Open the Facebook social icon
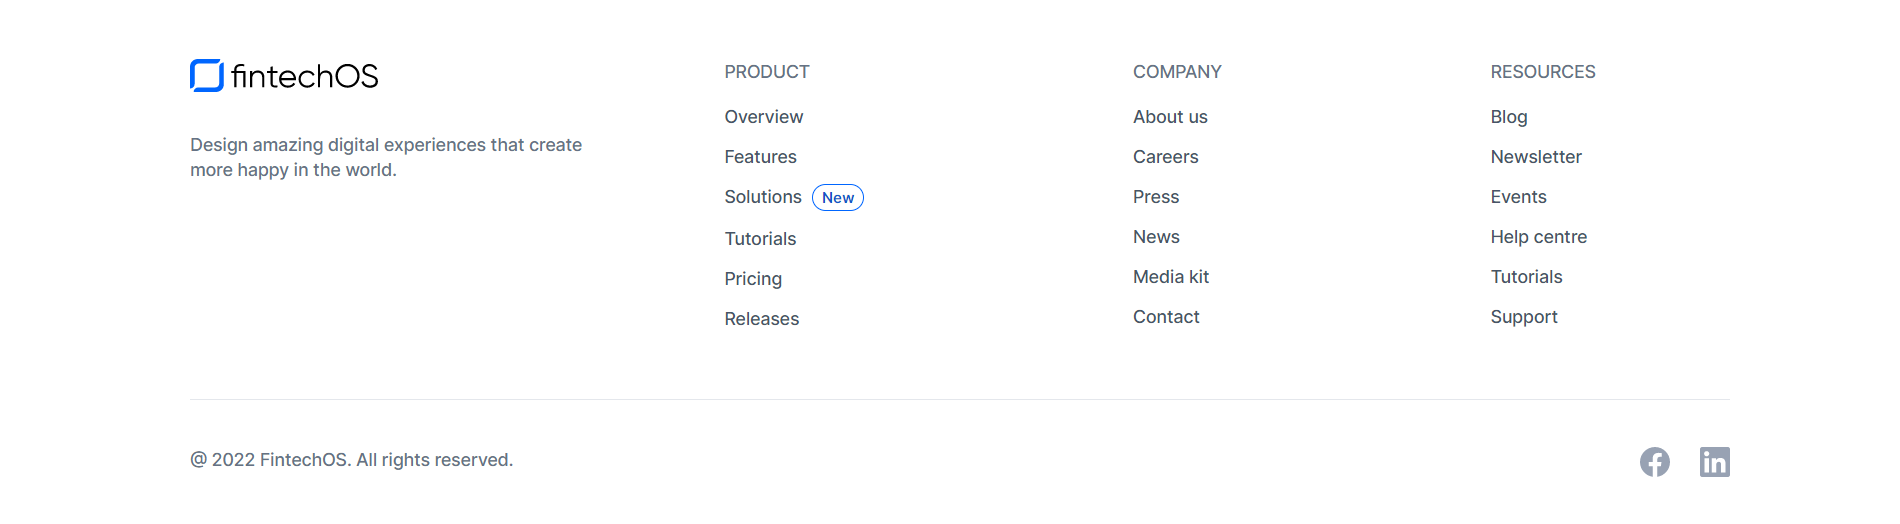This screenshot has height=524, width=1900. (x=1654, y=462)
